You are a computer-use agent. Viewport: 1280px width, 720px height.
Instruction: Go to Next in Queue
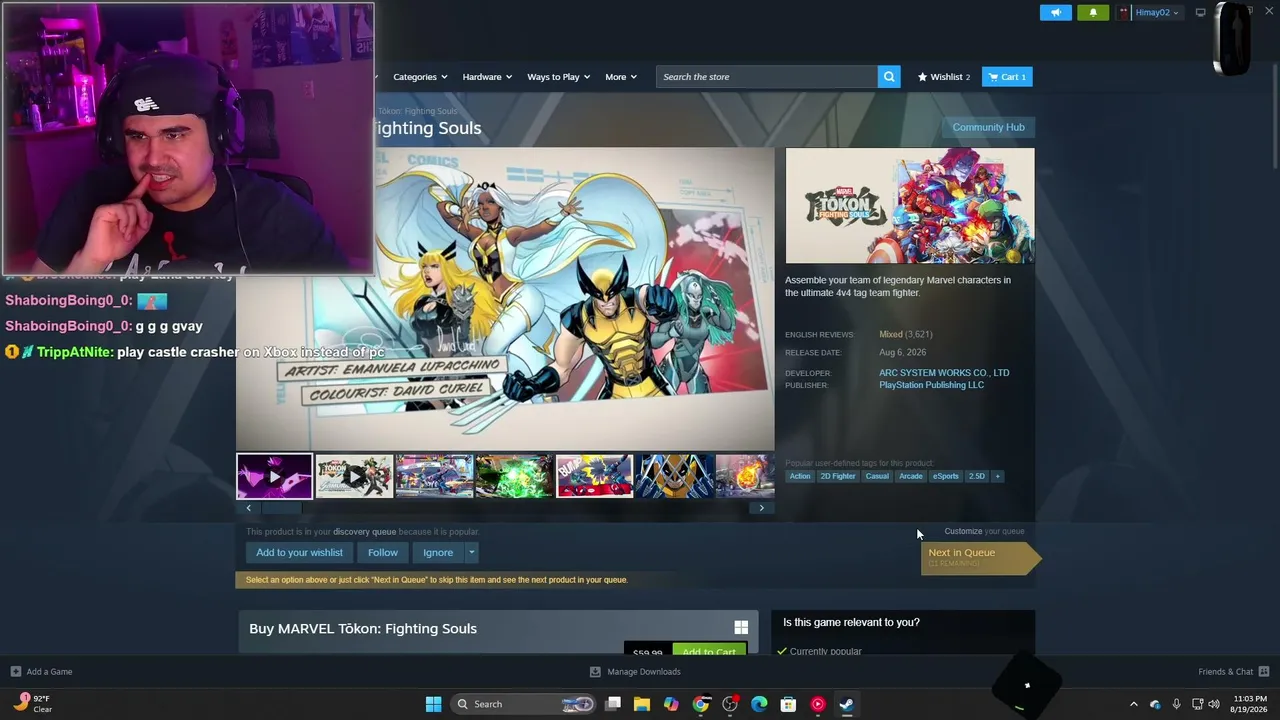[979, 557]
